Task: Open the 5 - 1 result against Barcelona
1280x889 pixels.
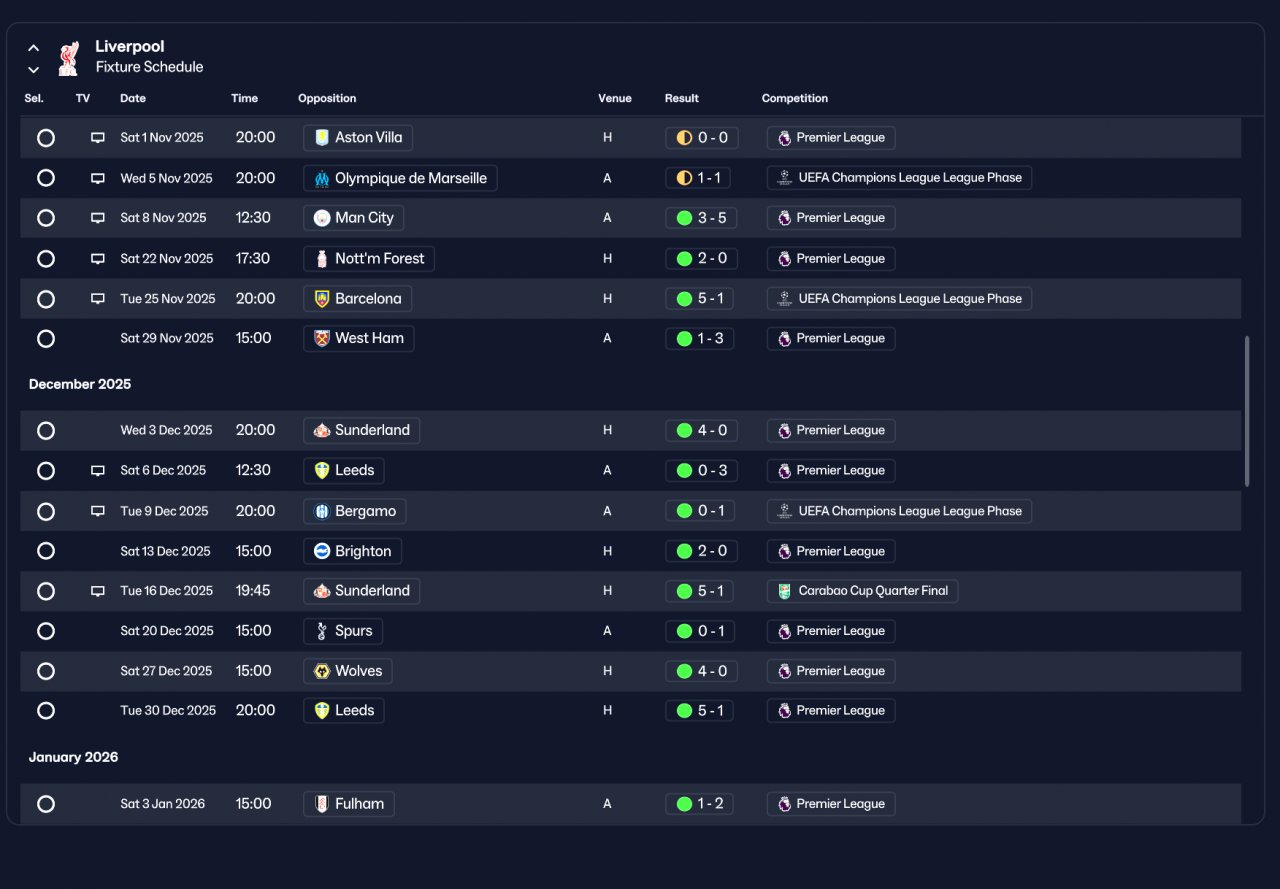Action: tap(700, 299)
